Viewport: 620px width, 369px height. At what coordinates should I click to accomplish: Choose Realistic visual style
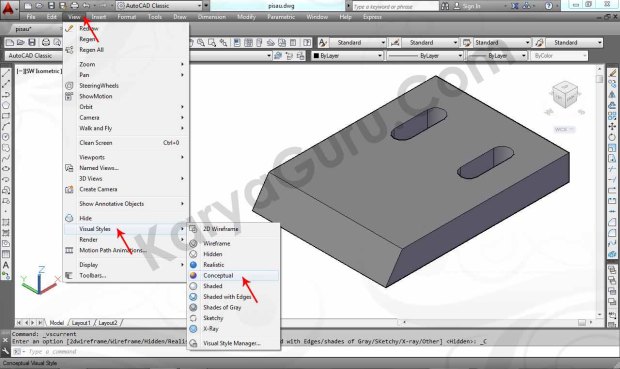pos(233,265)
